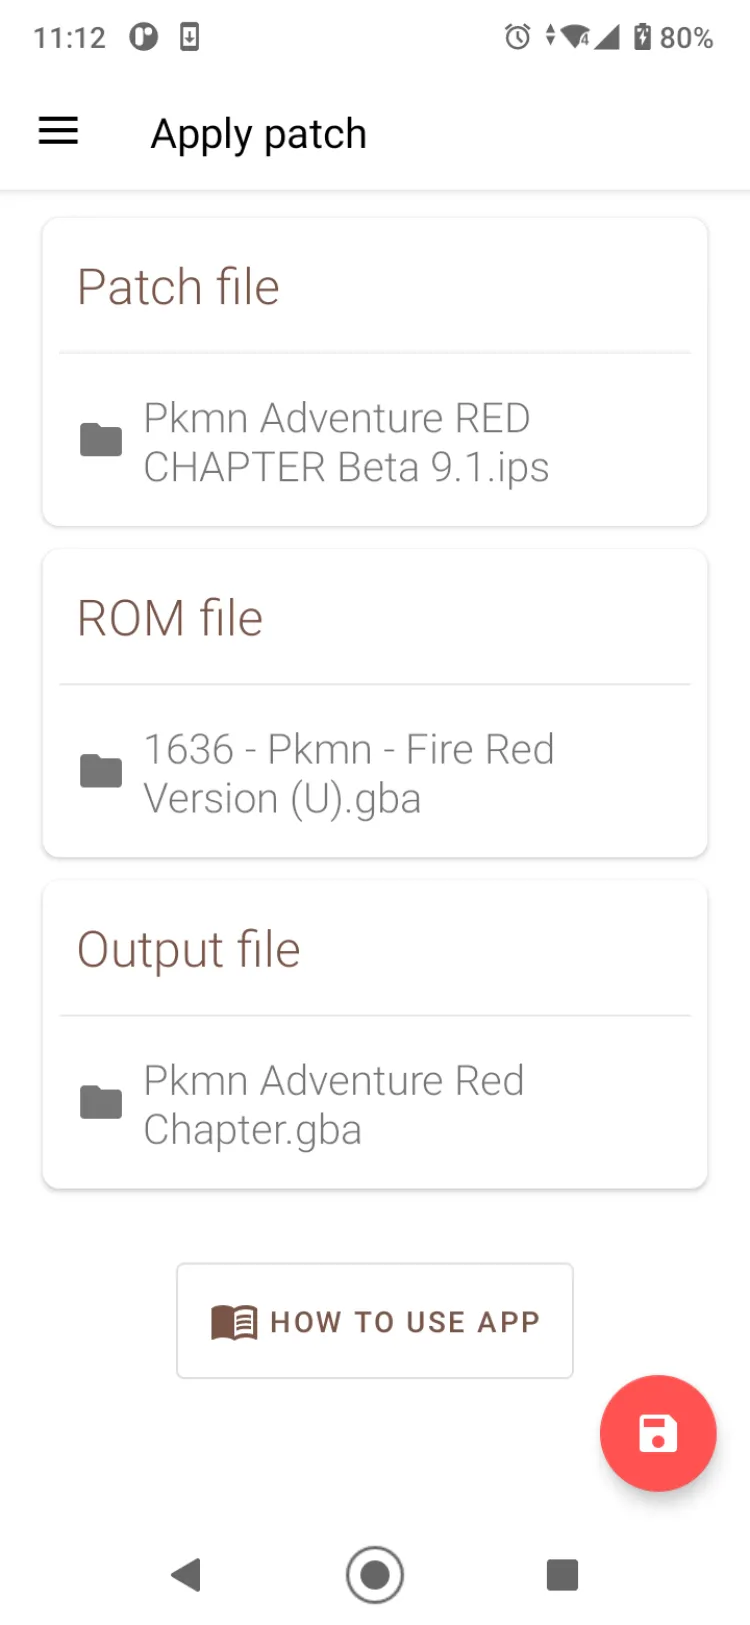The image size is (750, 1625).
Task: Open the hamburger navigation menu
Action: (58, 131)
